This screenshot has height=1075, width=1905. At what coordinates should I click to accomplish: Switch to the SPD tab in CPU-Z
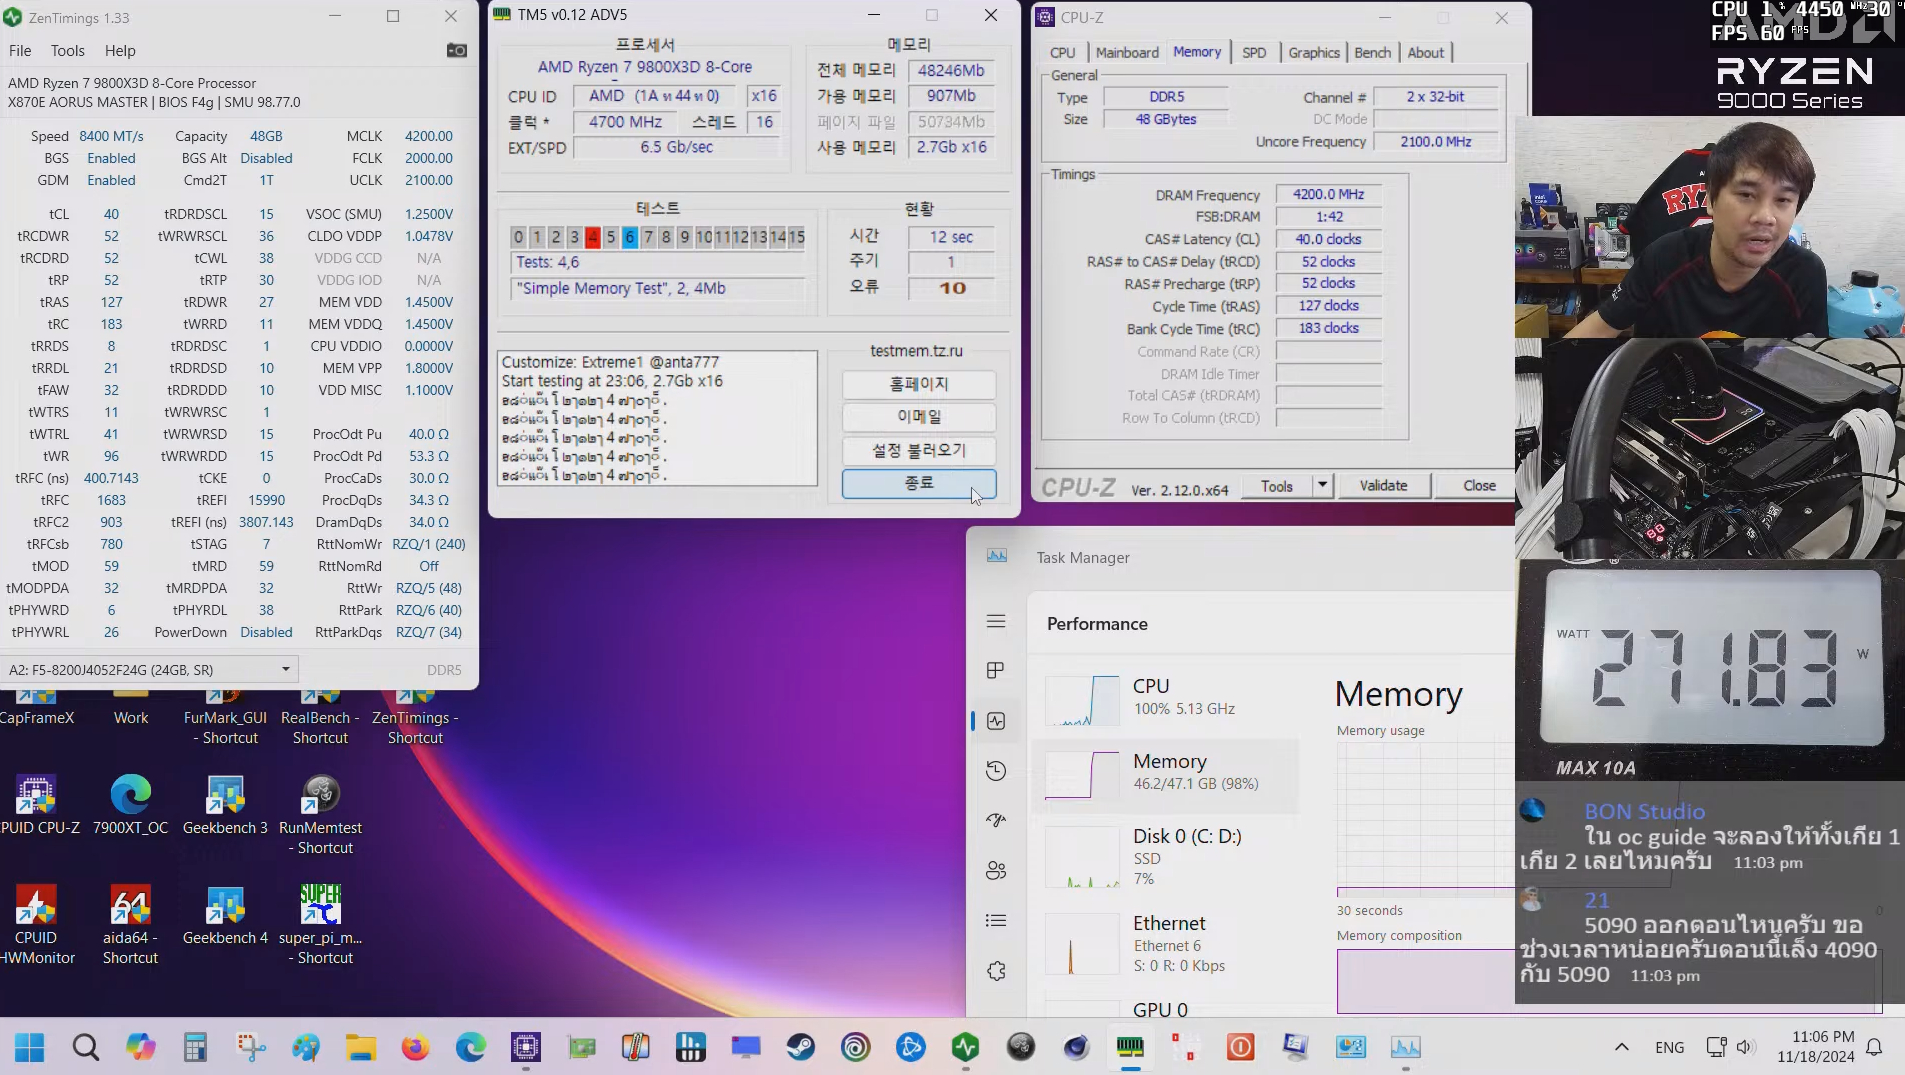[x=1254, y=52]
